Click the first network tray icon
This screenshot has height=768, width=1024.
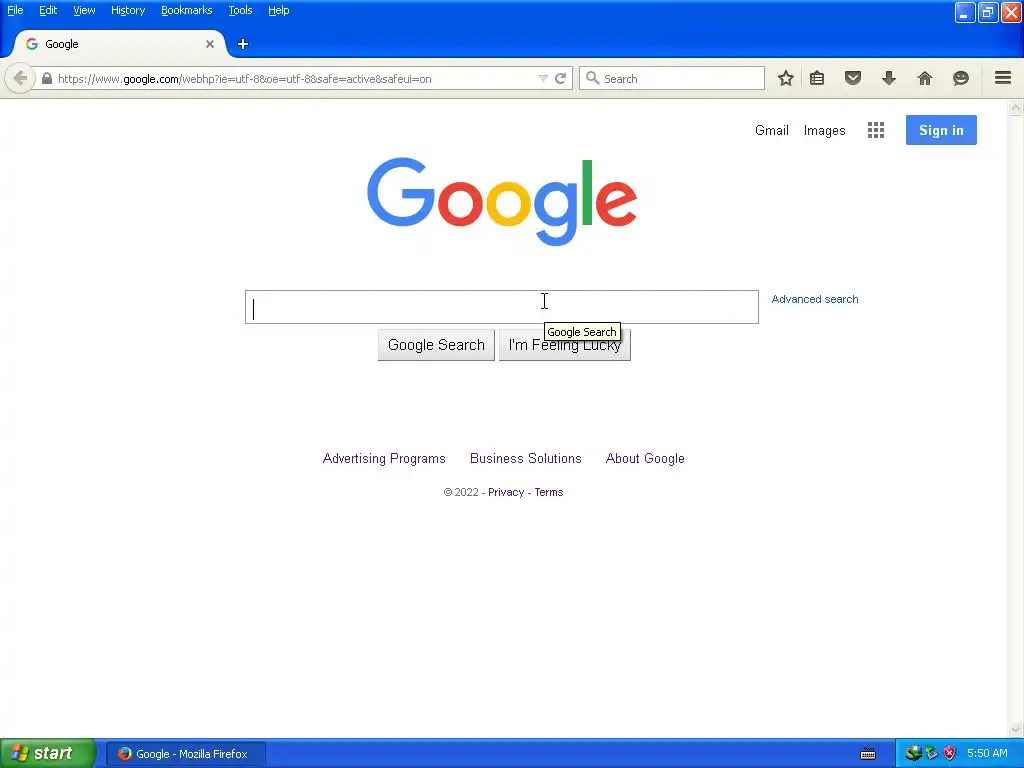[x=913, y=754]
